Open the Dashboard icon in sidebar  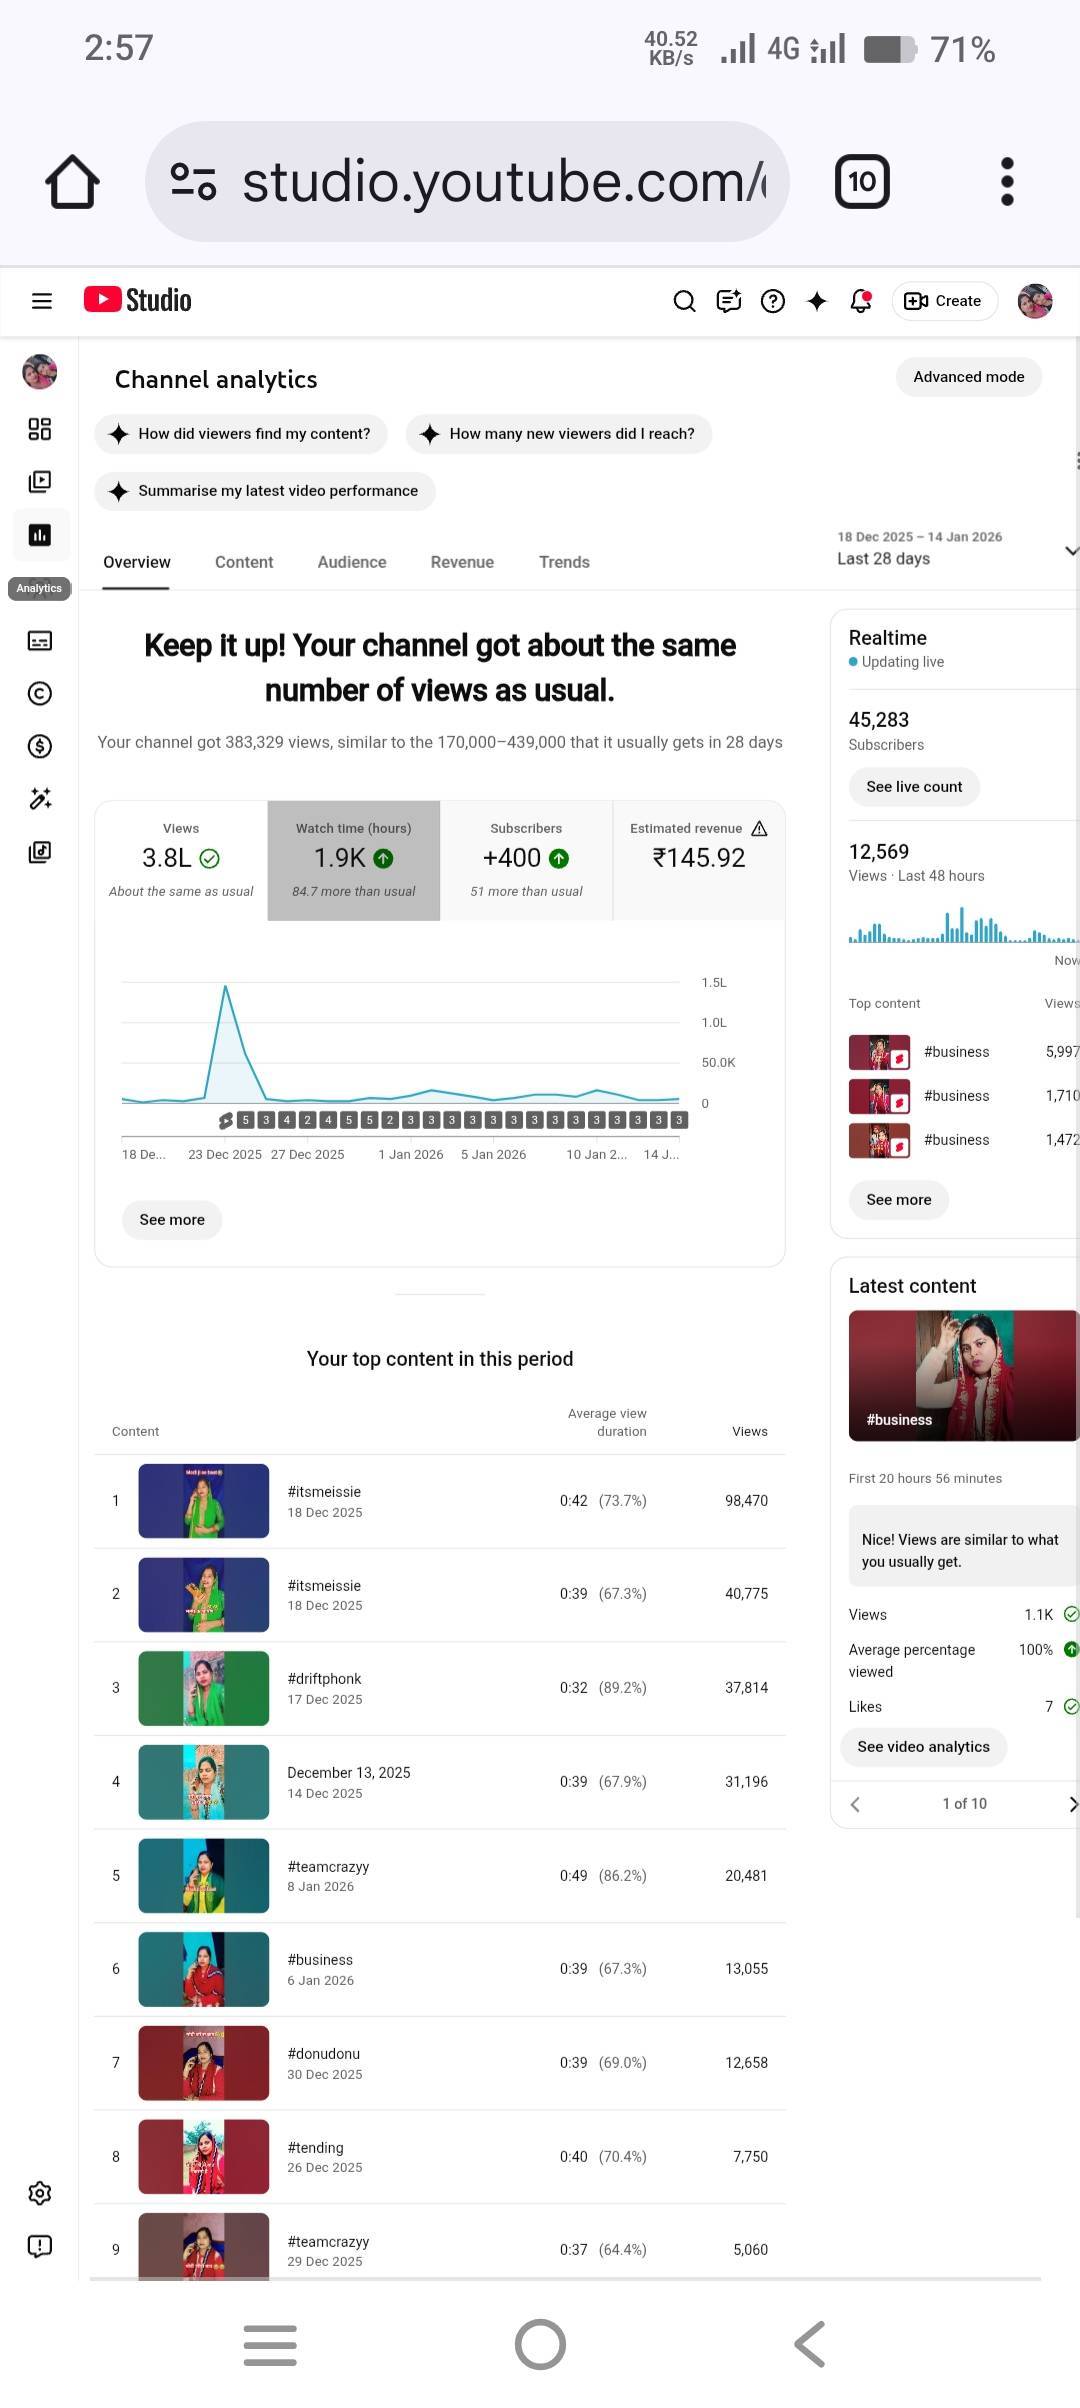point(40,429)
